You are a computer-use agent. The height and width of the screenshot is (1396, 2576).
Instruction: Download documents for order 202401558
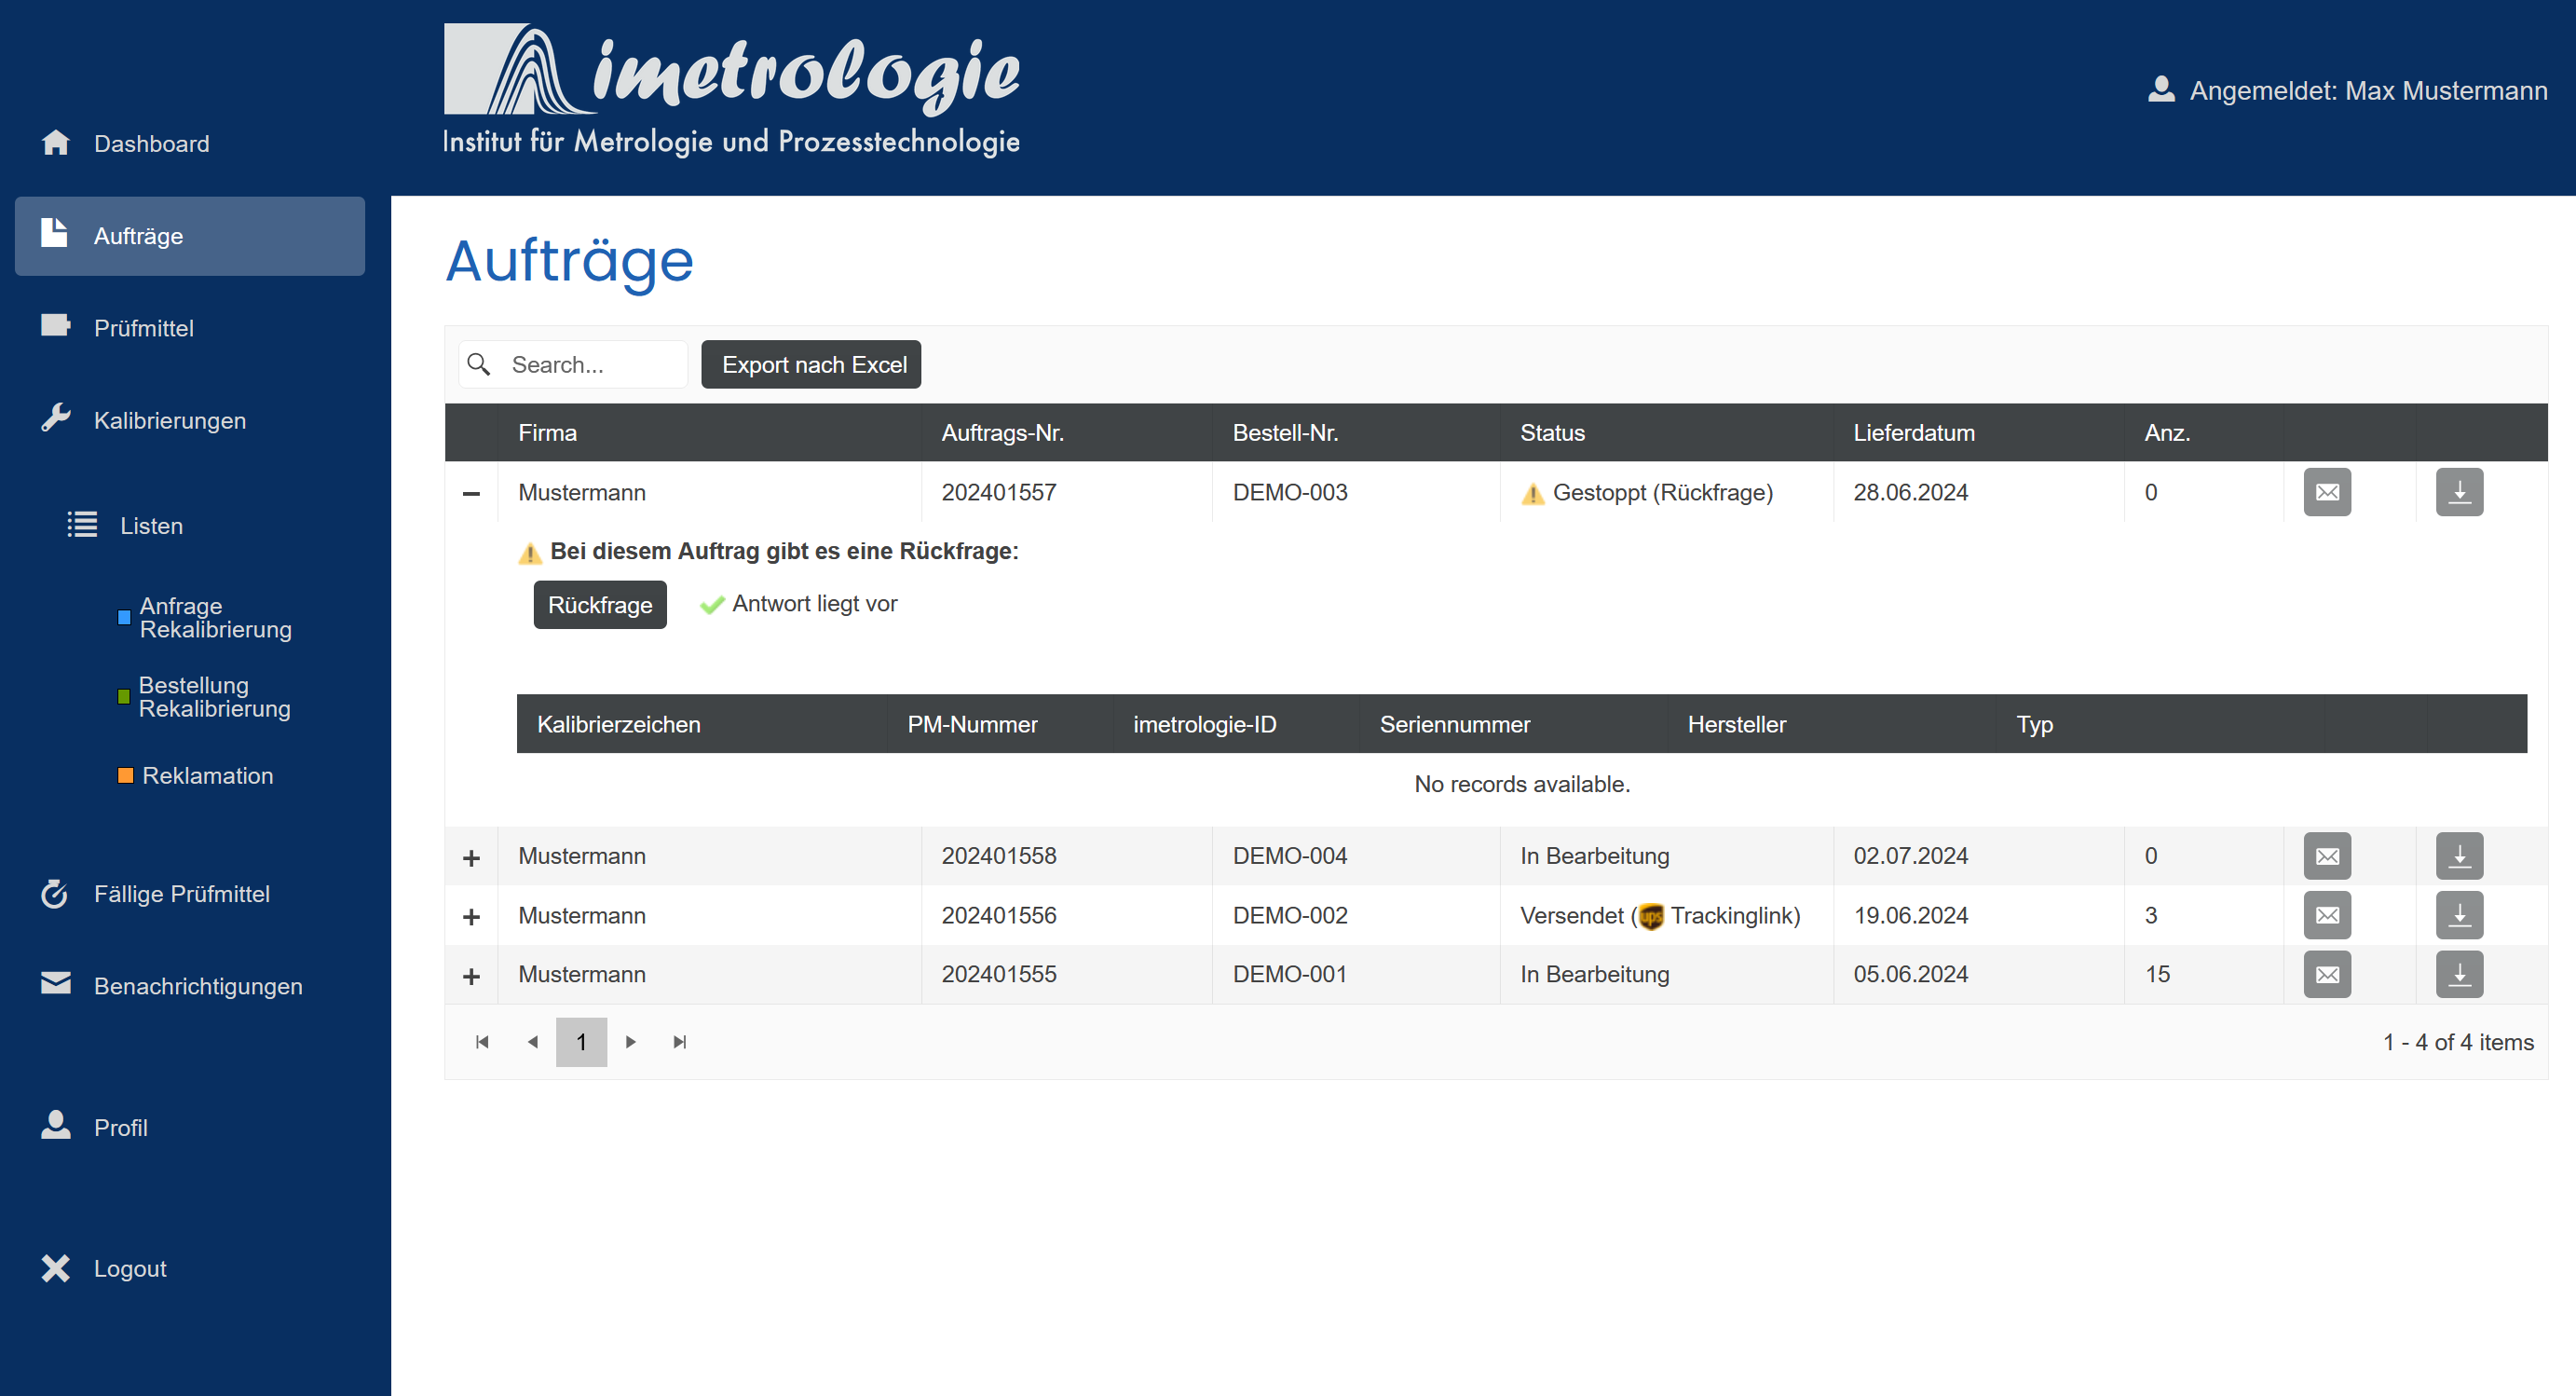coord(2459,856)
